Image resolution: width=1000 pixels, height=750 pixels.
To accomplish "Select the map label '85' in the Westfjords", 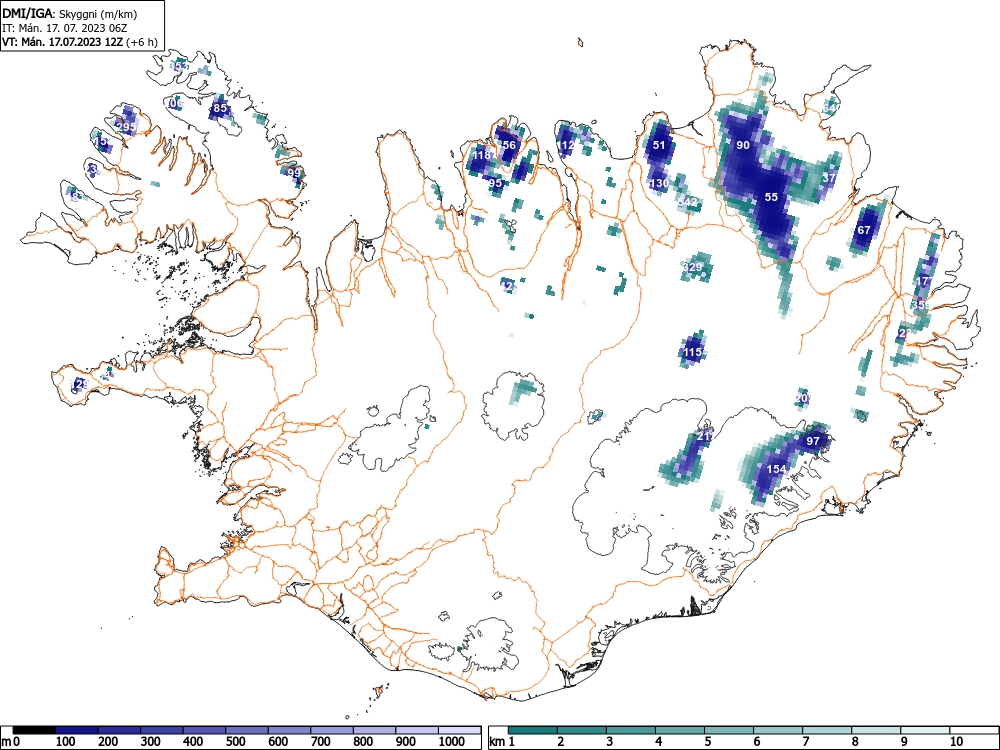I will pyautogui.click(x=220, y=108).
